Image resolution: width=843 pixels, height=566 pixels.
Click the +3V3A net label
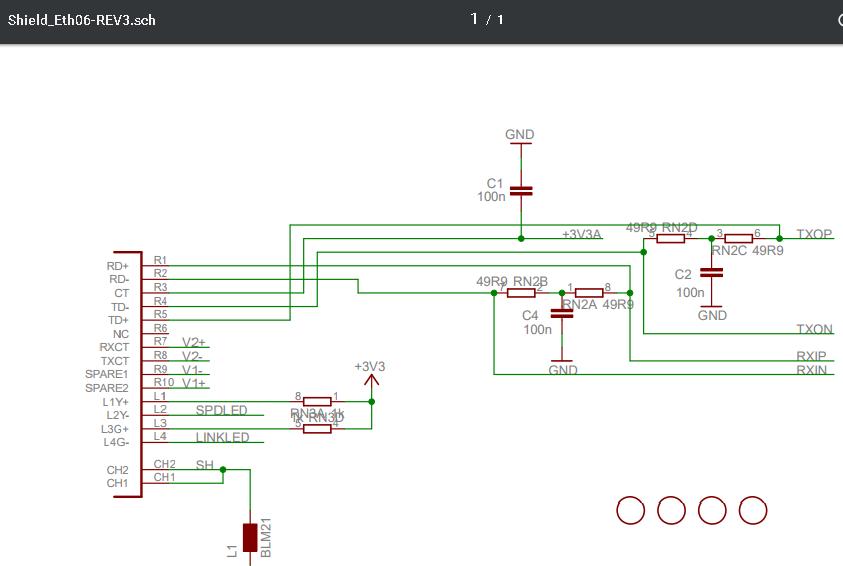pyautogui.click(x=581, y=234)
